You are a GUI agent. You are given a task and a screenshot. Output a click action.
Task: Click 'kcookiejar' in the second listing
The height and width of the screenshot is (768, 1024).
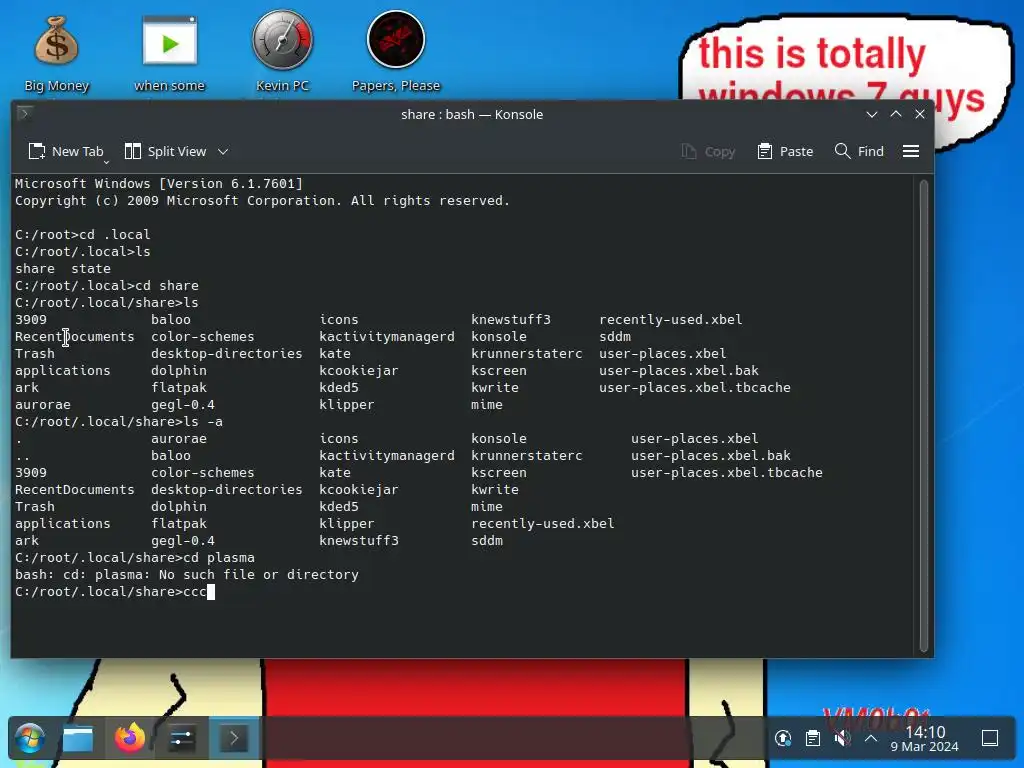pos(359,490)
